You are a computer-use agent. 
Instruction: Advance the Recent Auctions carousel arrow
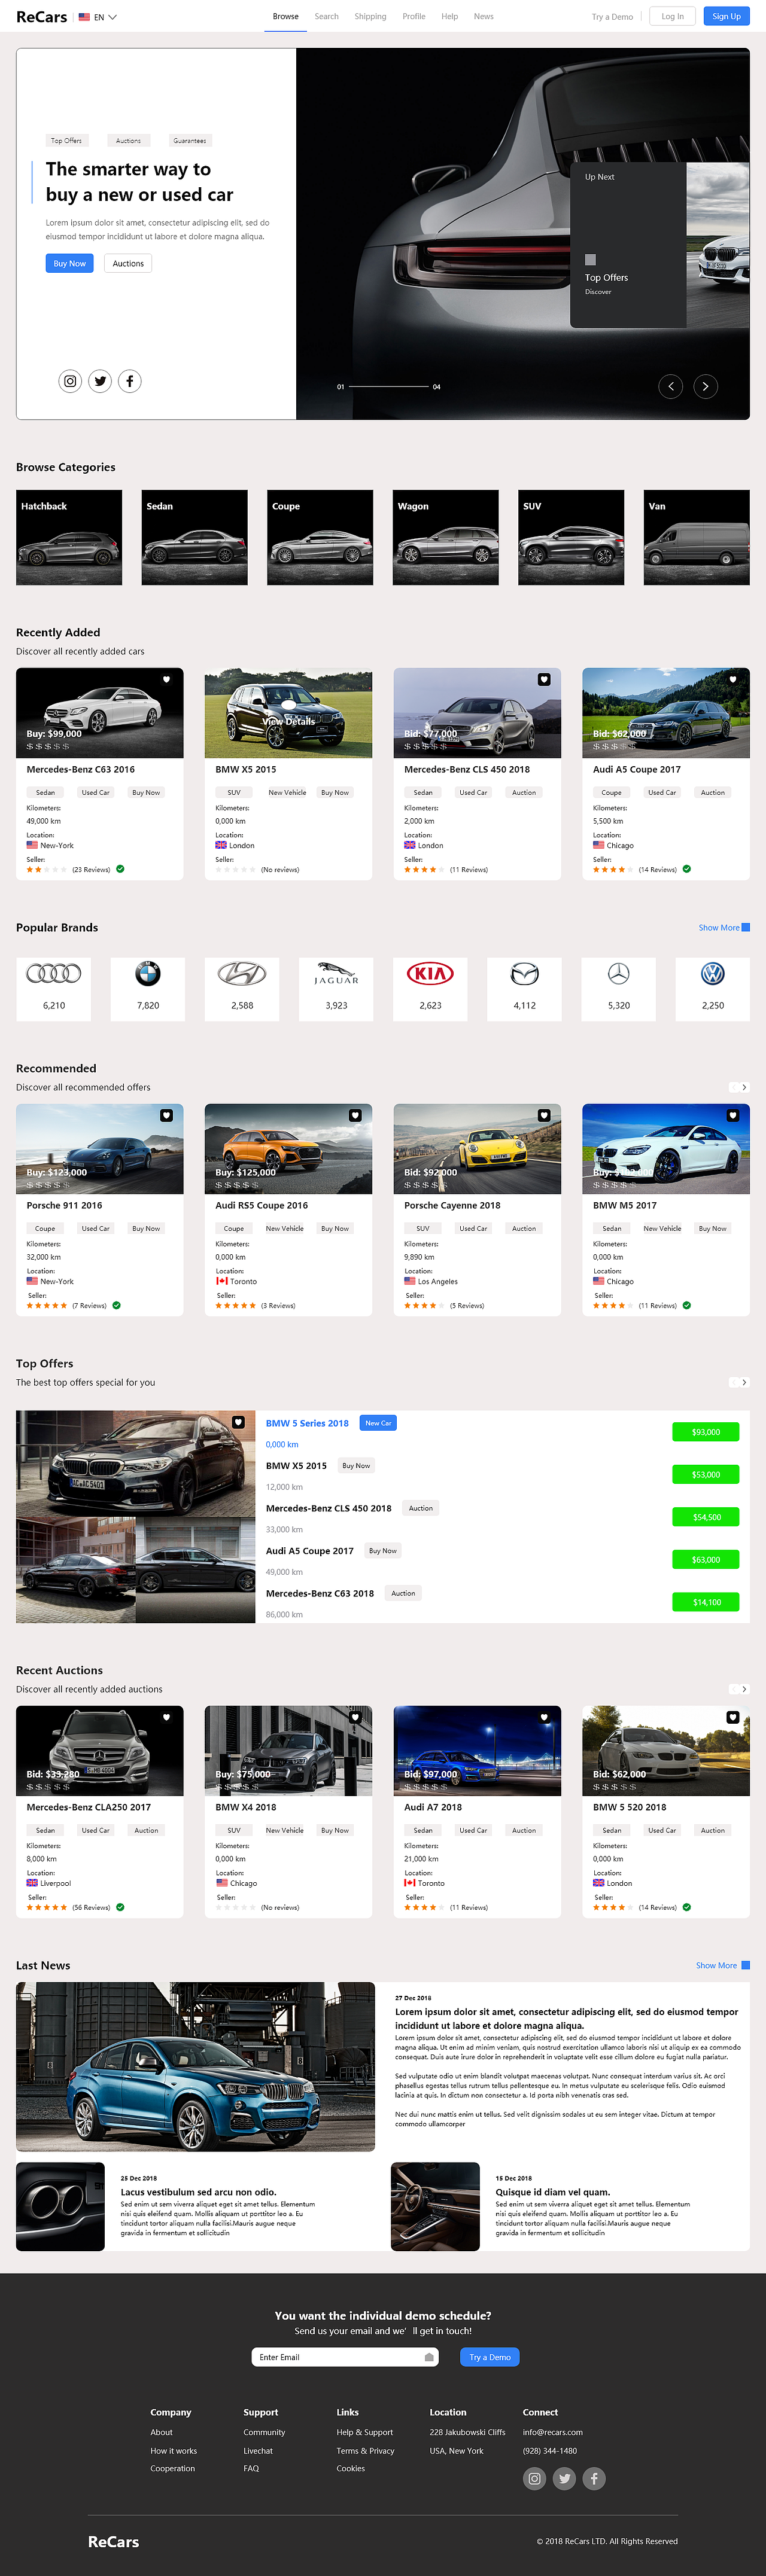tap(744, 1689)
